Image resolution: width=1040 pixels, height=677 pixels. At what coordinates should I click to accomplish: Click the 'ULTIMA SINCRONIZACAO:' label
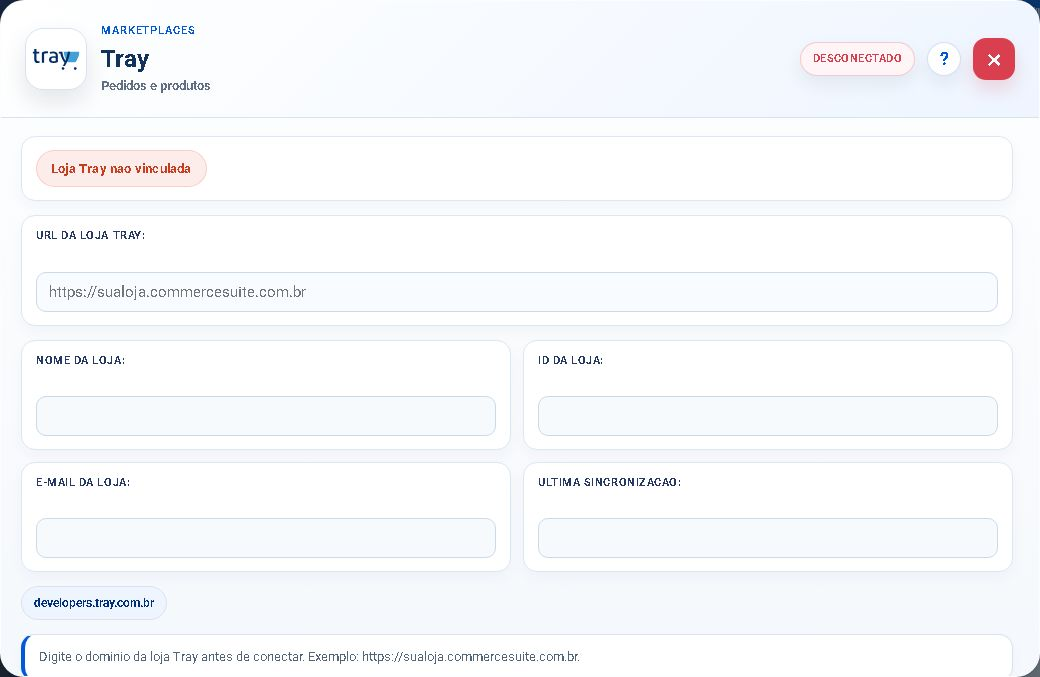click(610, 482)
